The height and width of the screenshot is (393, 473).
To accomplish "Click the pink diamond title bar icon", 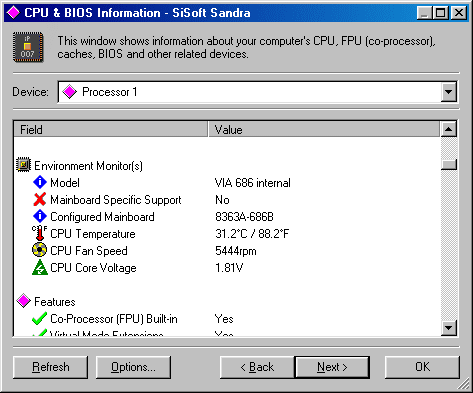I will [x=13, y=13].
